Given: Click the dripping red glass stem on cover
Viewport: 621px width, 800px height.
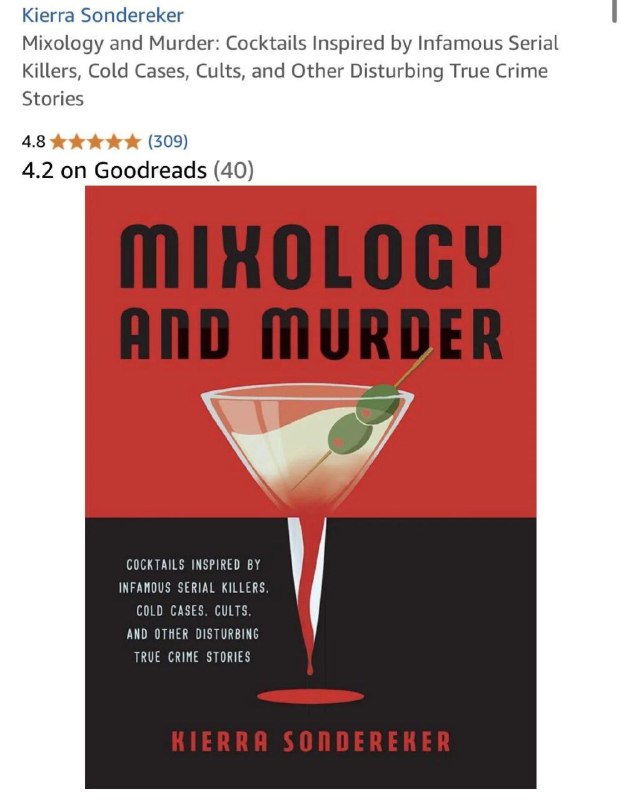Looking at the screenshot, I should coord(308,594).
